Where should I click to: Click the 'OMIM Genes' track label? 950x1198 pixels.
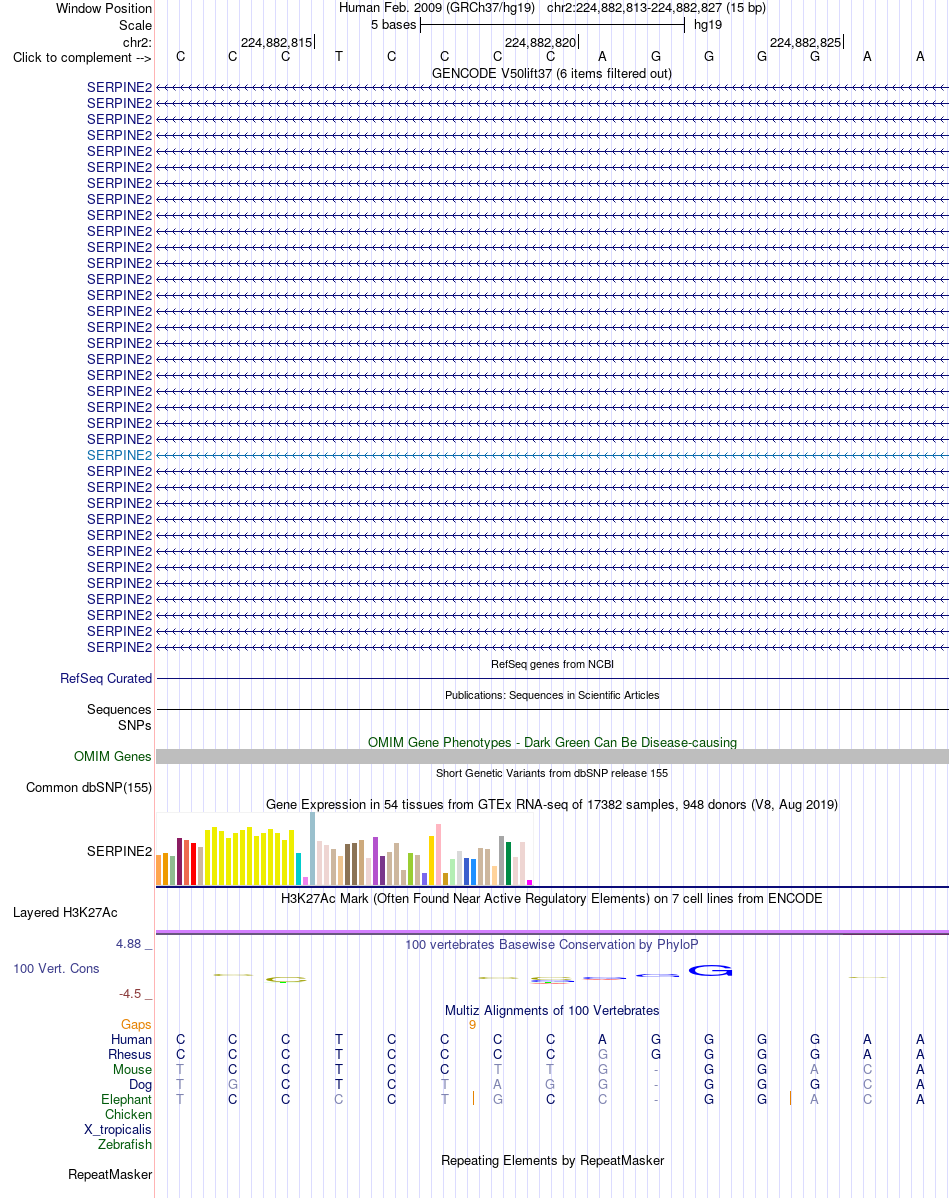[112, 756]
